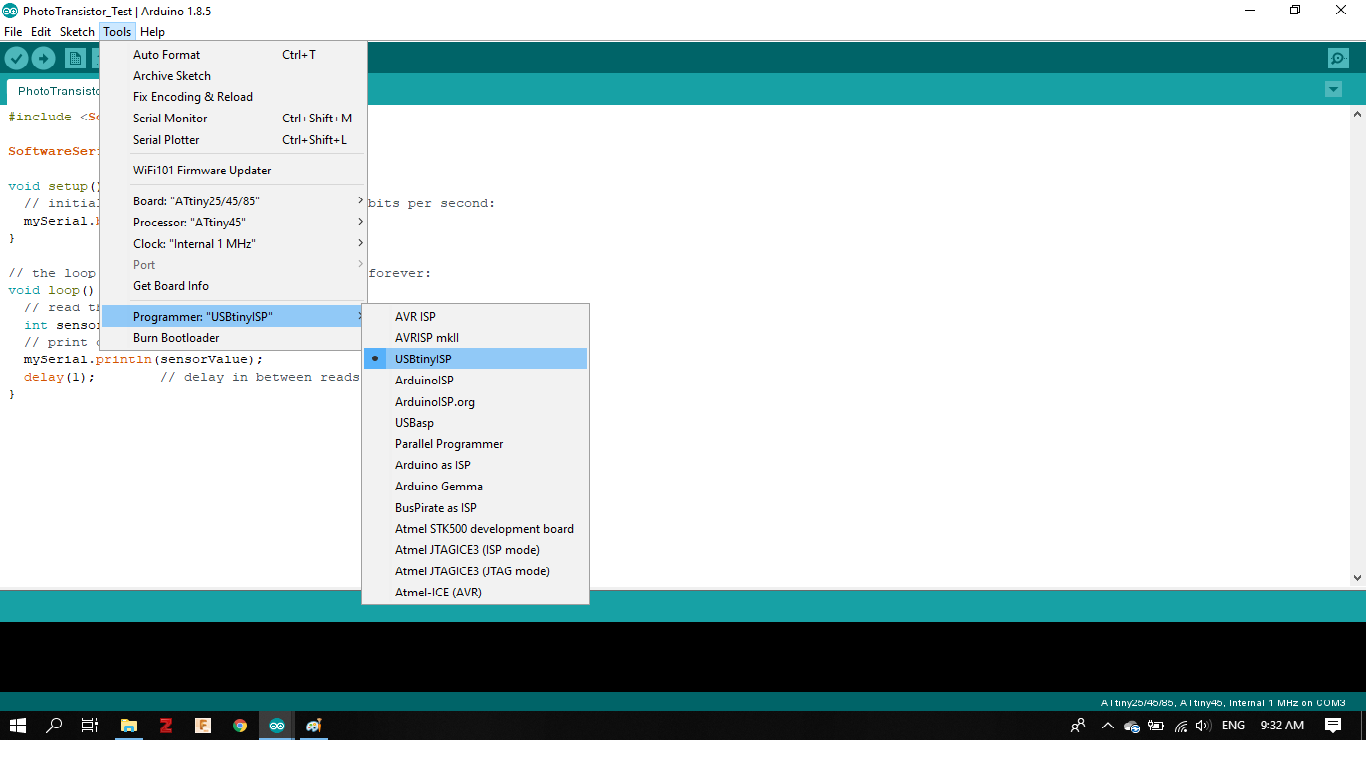Expand the Programmer "USBtinyISP" submenu
This screenshot has height=768, width=1366.
(234, 317)
